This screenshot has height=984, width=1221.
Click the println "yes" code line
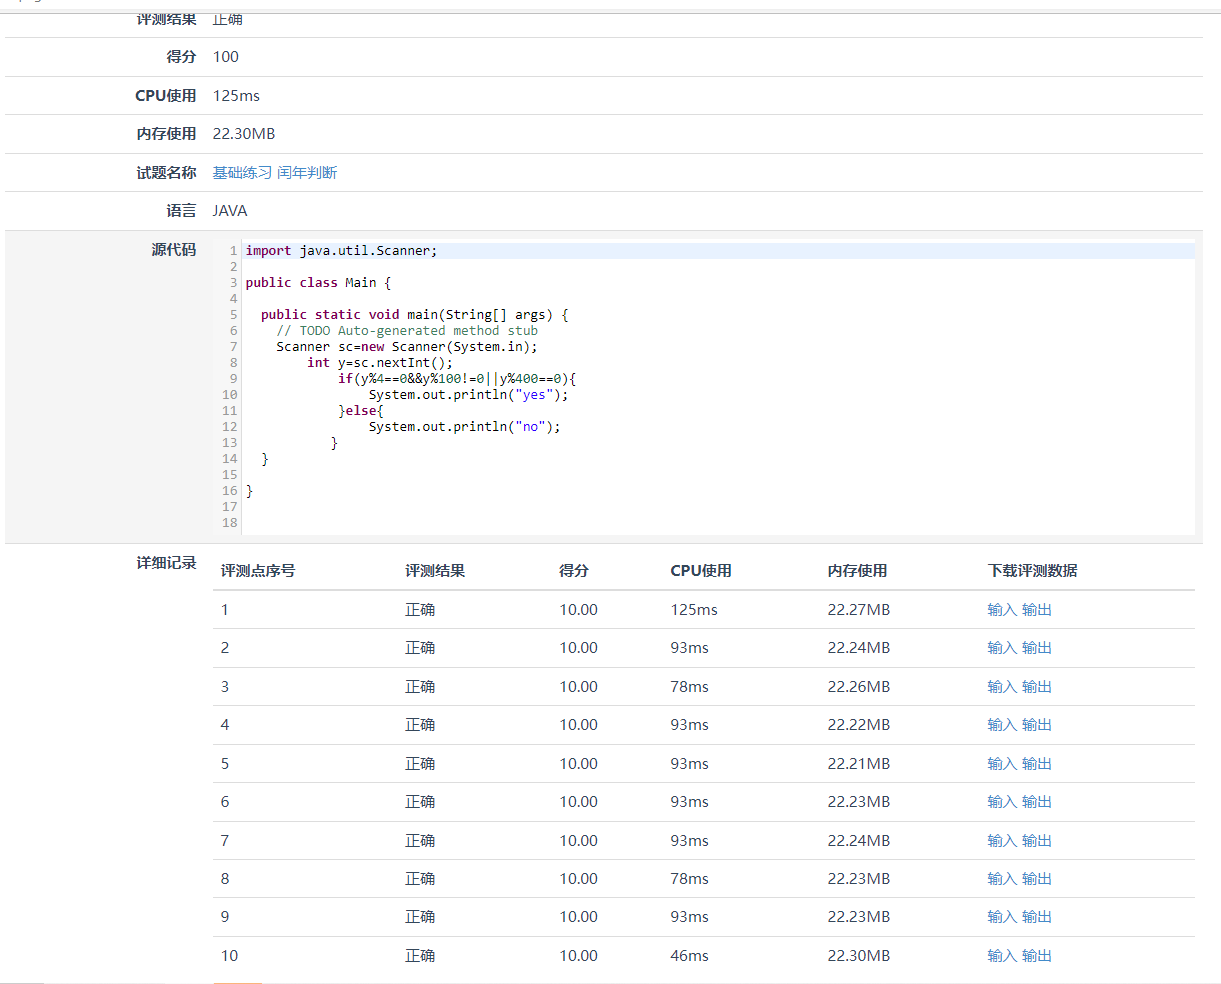(468, 395)
